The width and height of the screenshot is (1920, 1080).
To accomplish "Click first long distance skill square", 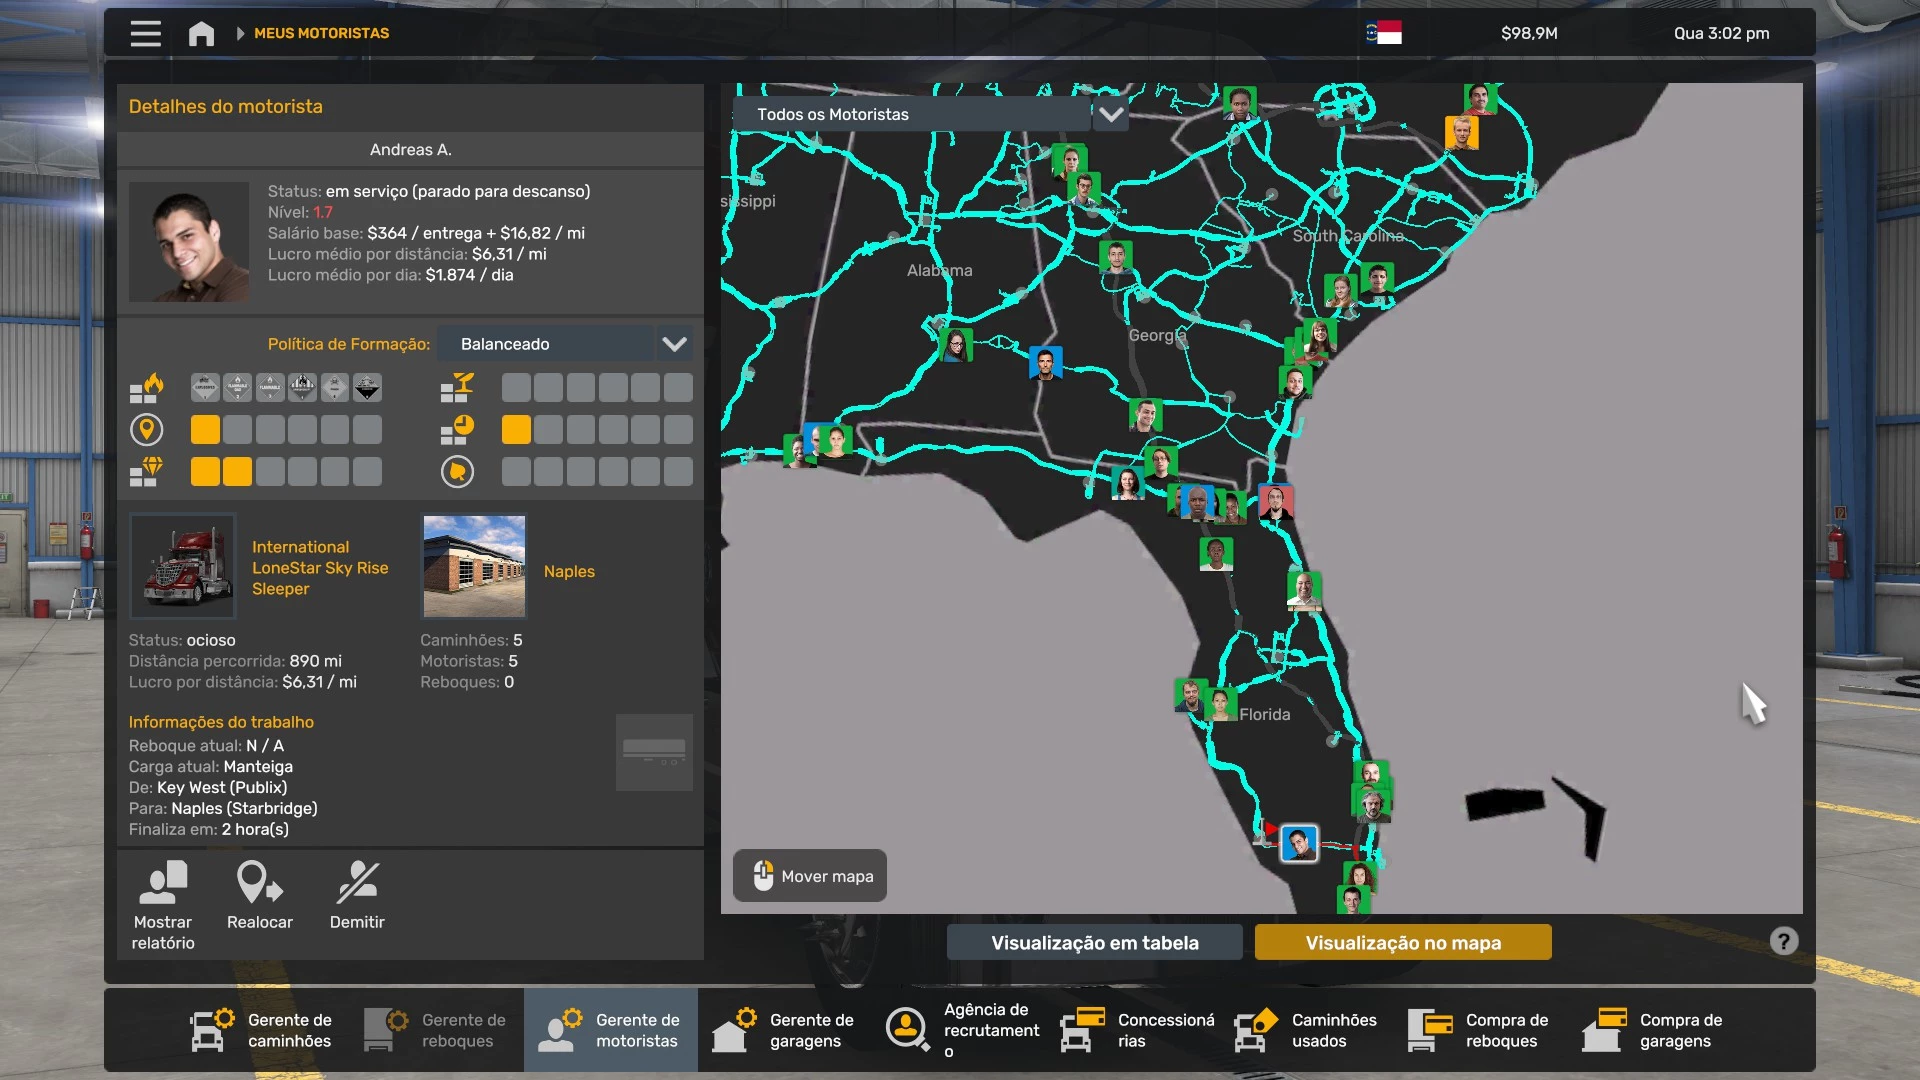I will (205, 430).
